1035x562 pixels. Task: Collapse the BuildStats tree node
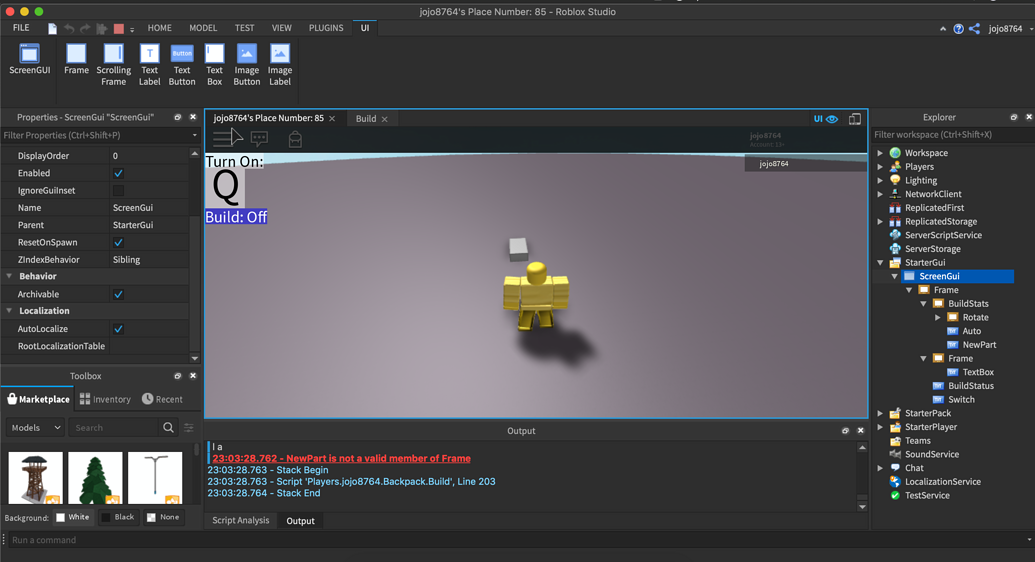(x=923, y=304)
